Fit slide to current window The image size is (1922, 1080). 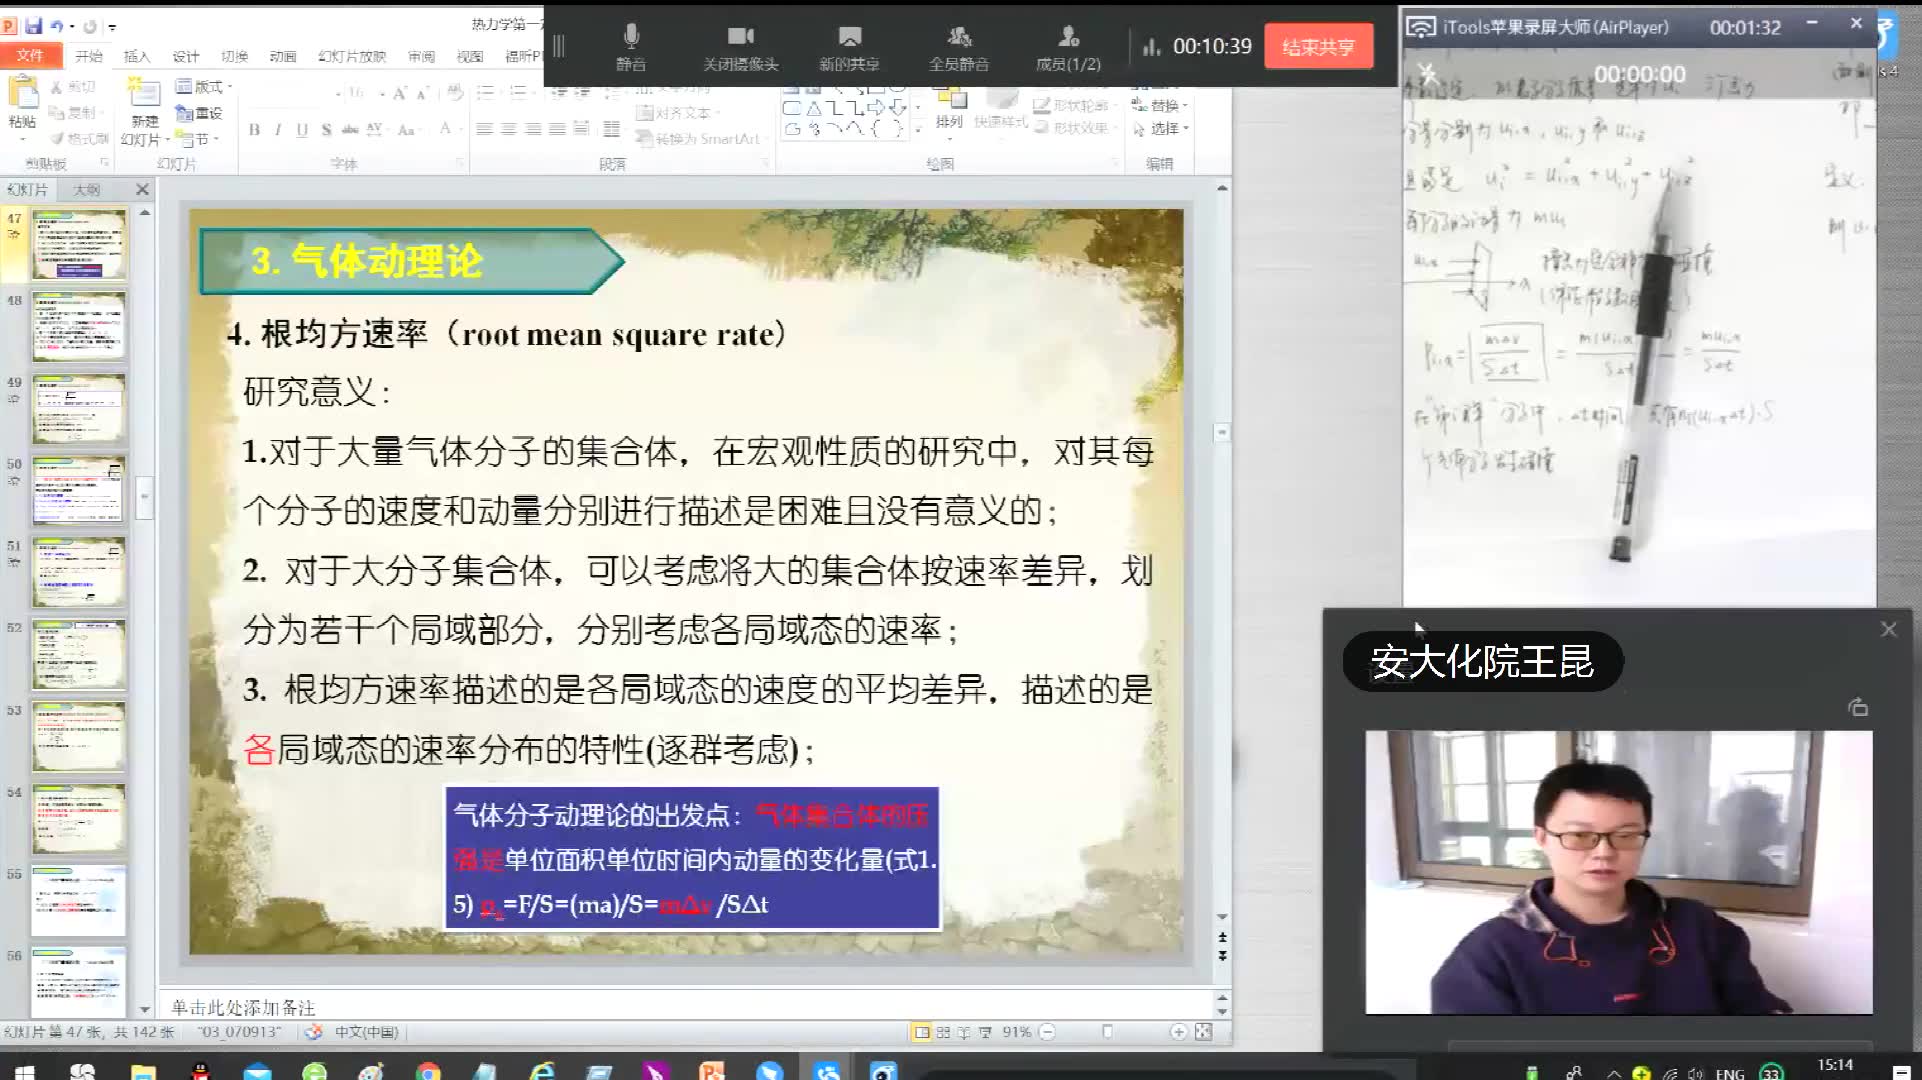click(x=1203, y=1032)
